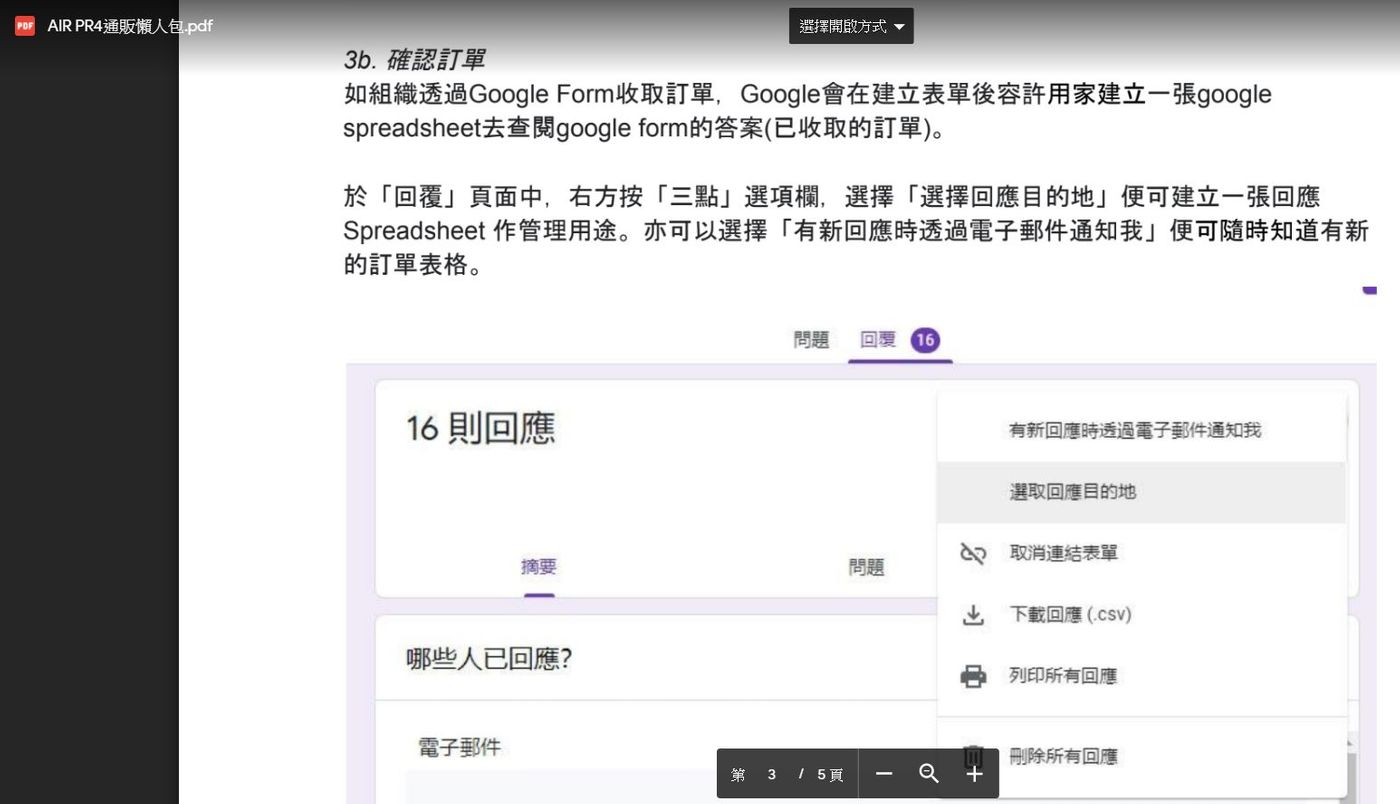
Task: Choose 刪除所有回應 menu item
Action: (x=1141, y=757)
